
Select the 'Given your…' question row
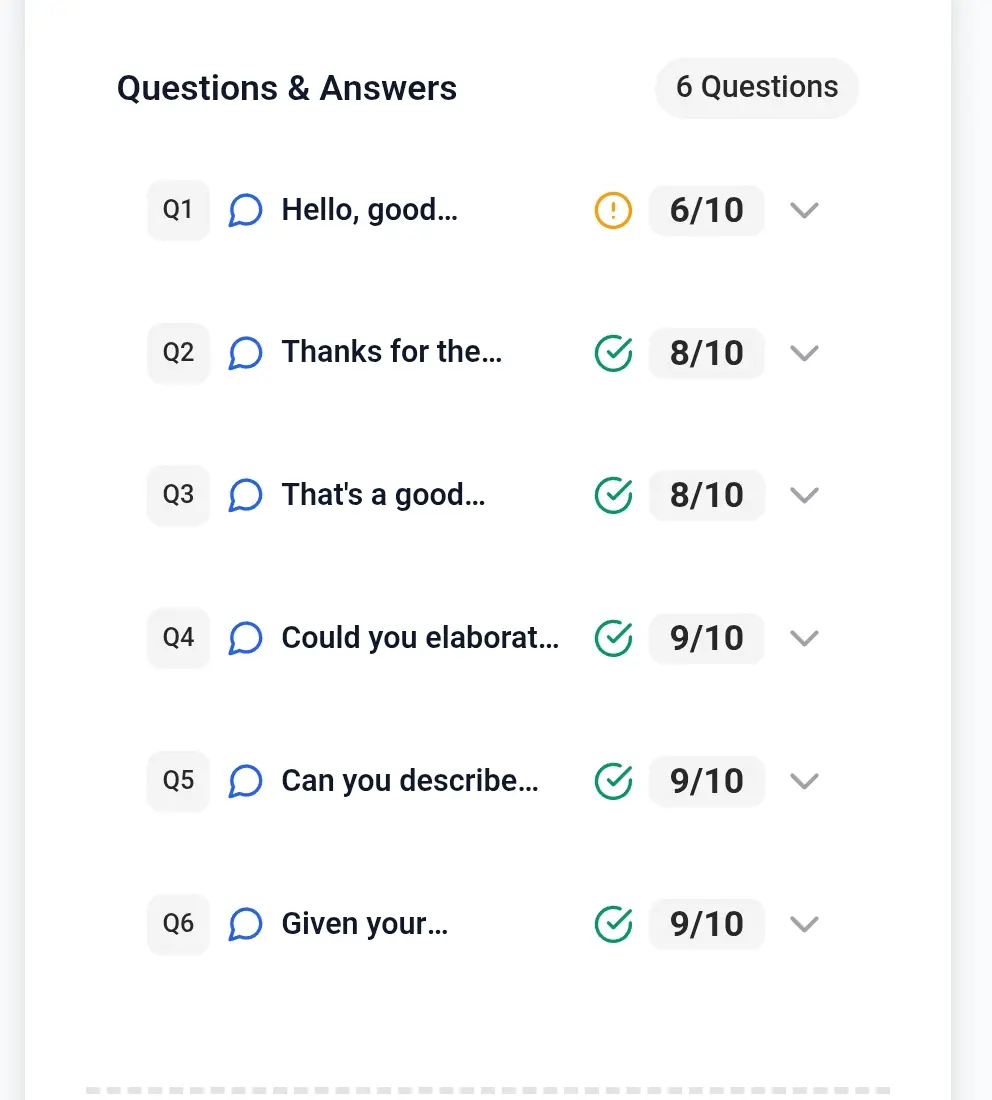(365, 924)
